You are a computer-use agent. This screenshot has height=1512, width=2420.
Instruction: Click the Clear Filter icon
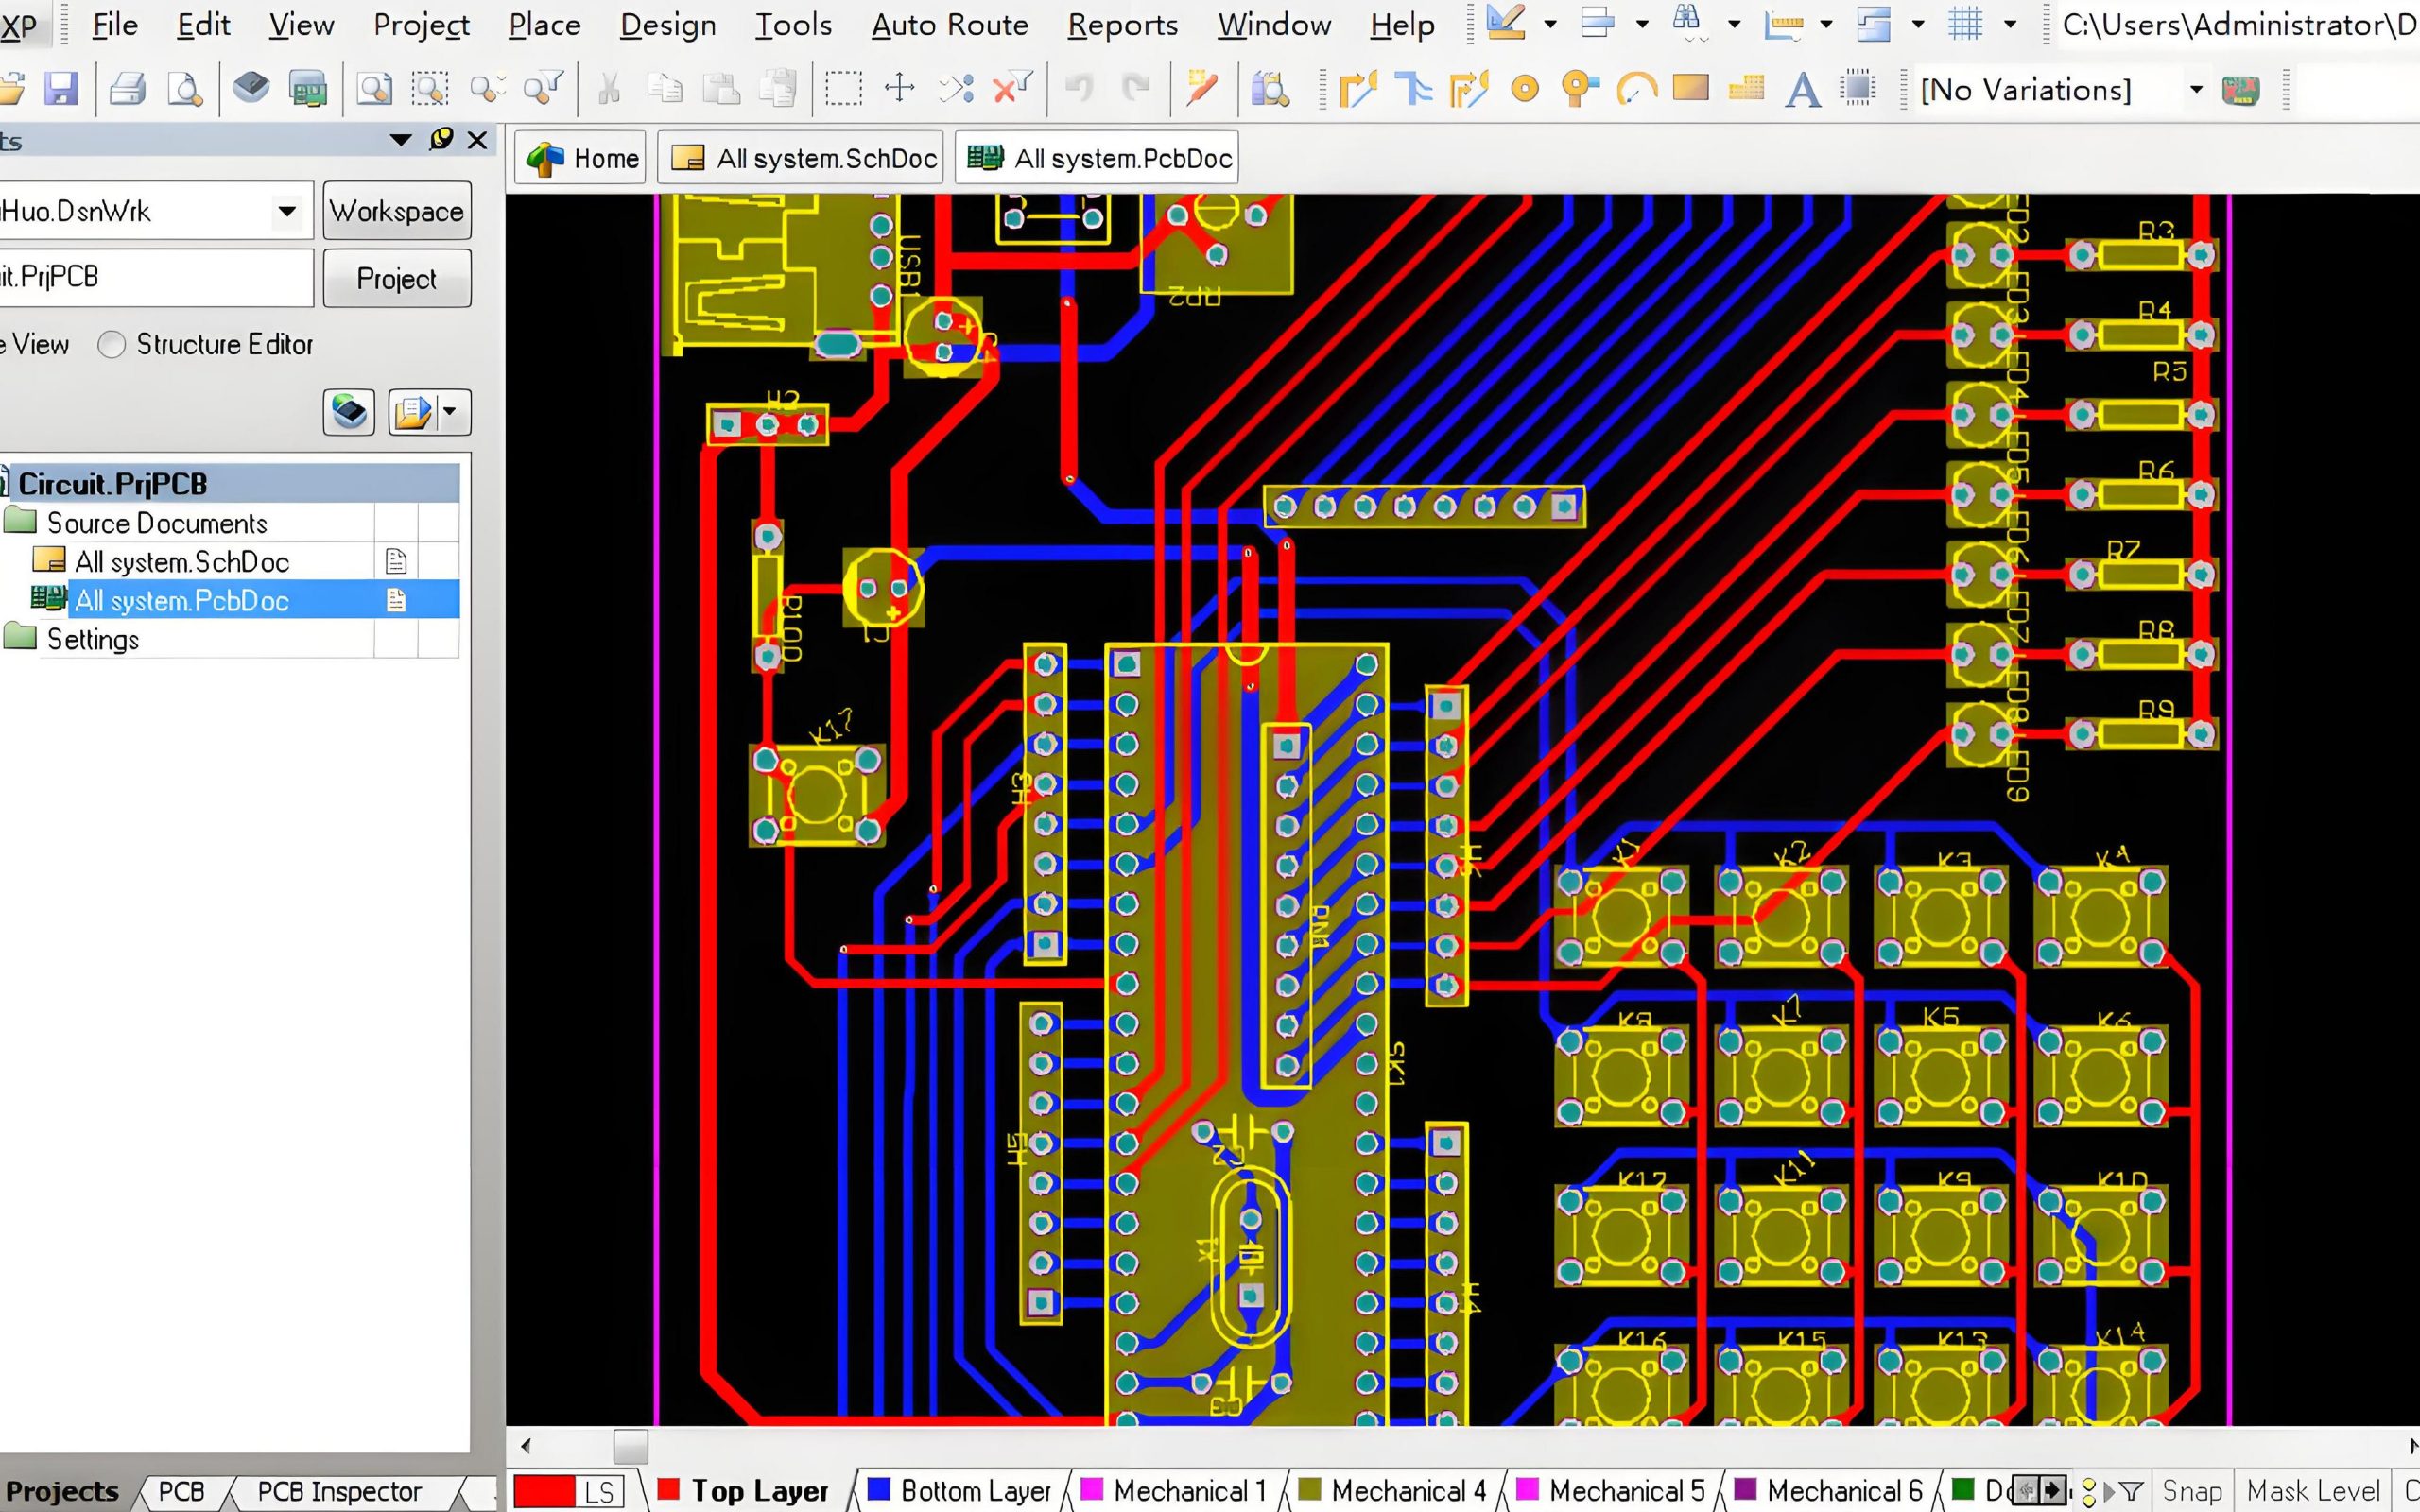pyautogui.click(x=1012, y=89)
